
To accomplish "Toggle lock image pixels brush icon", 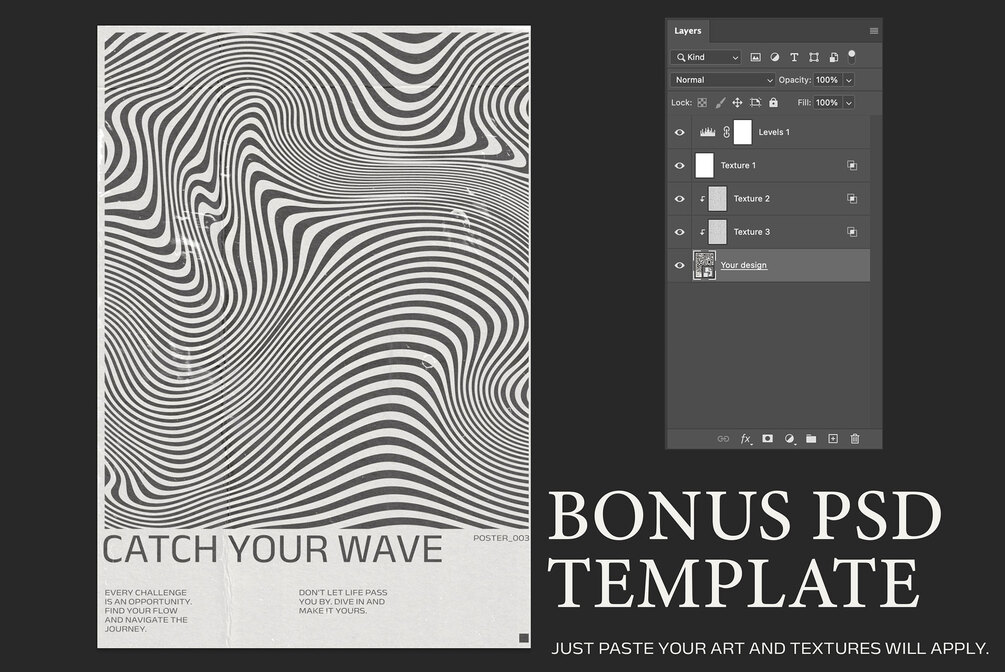I will (720, 103).
